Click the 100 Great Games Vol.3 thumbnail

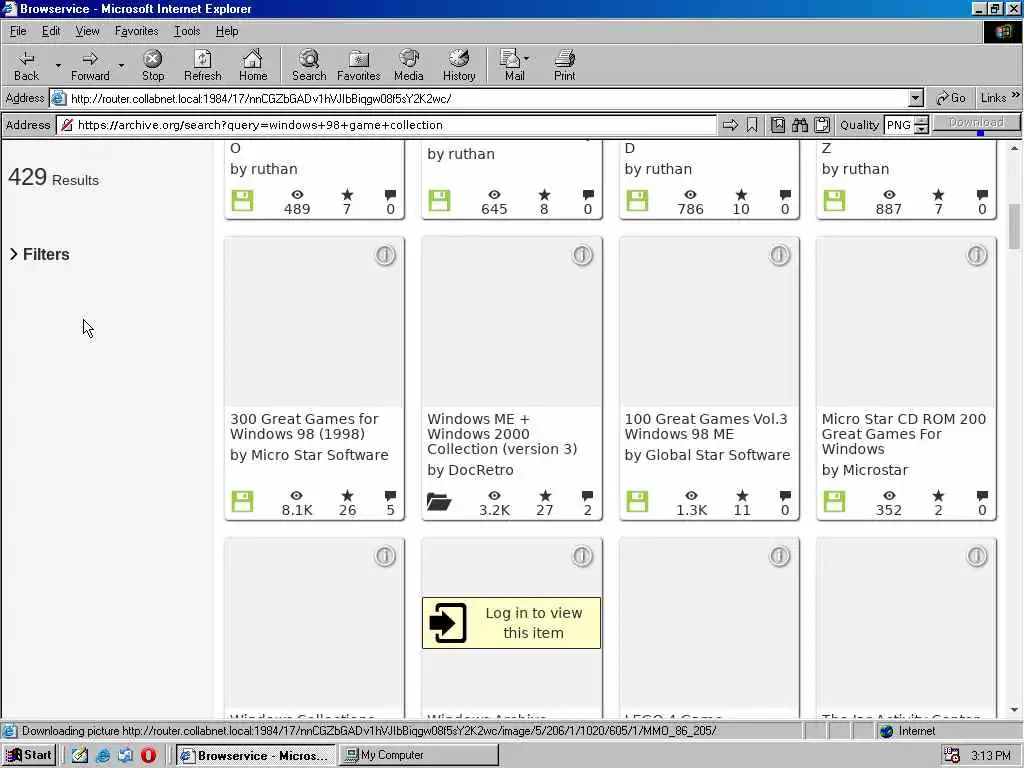(709, 322)
